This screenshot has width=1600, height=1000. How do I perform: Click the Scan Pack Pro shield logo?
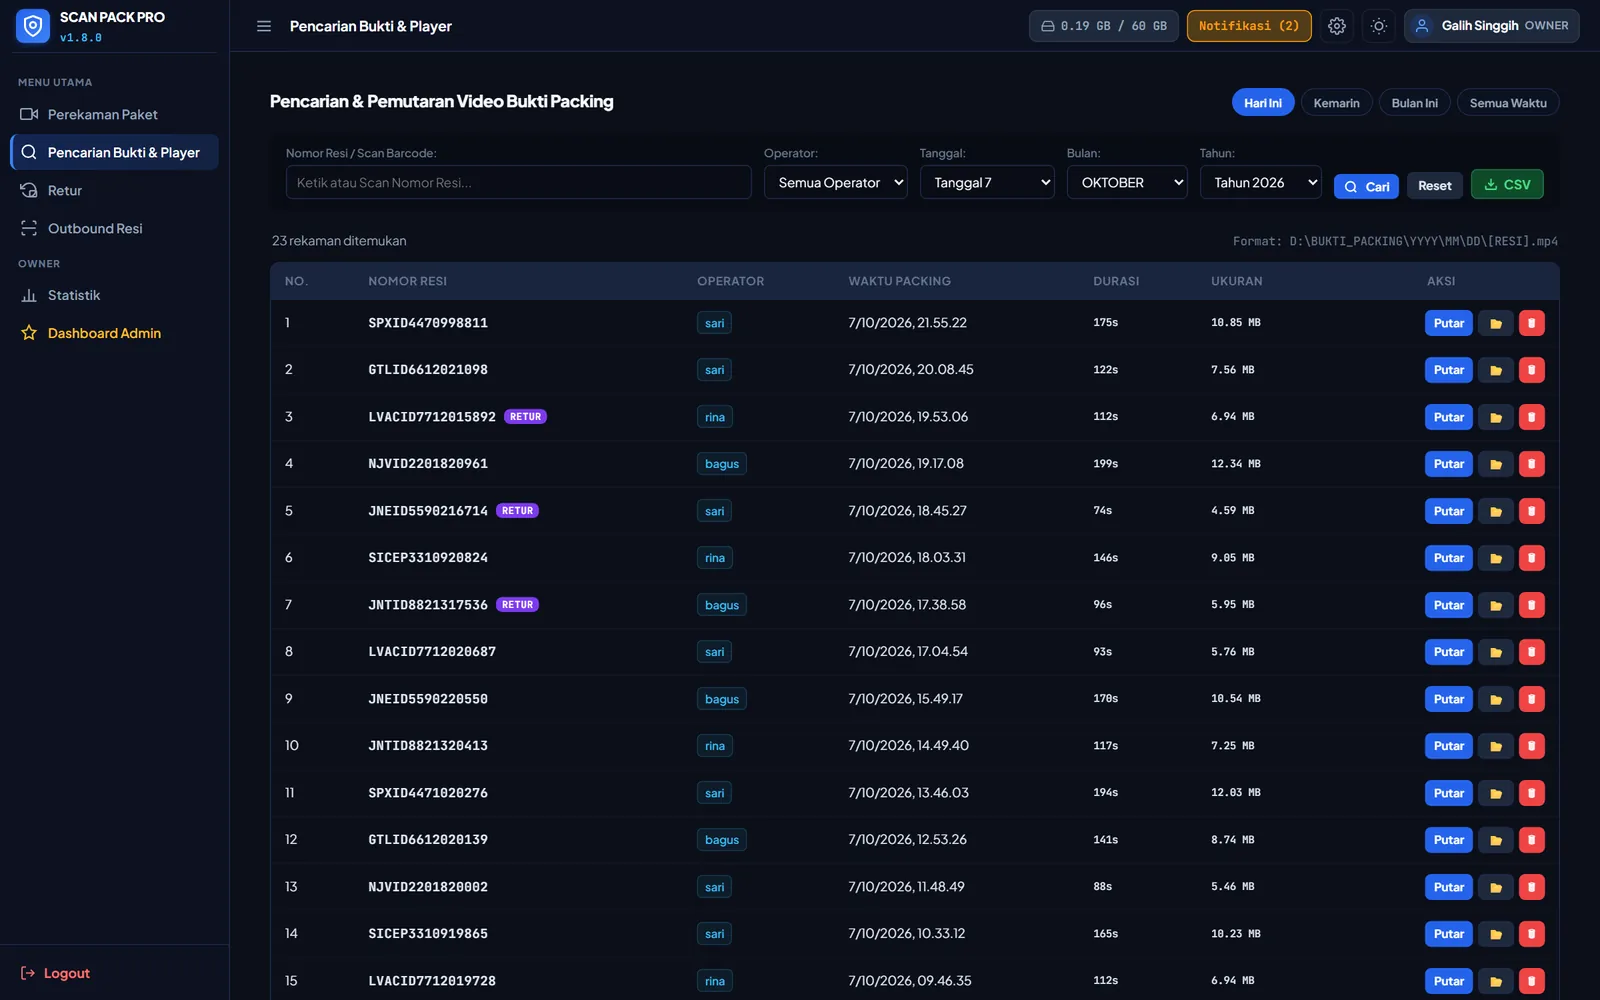coord(33,26)
